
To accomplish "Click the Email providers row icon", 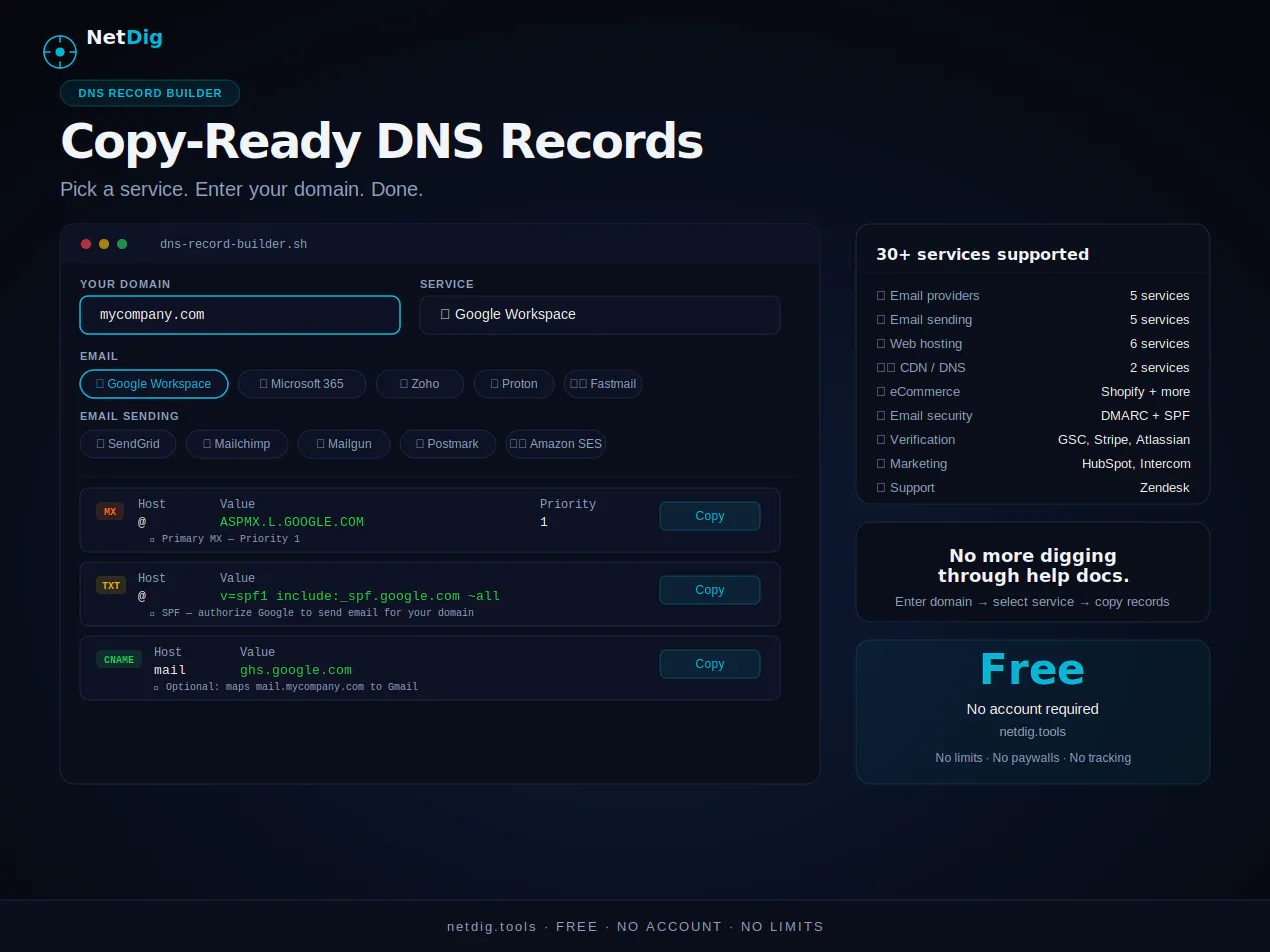I will [881, 296].
